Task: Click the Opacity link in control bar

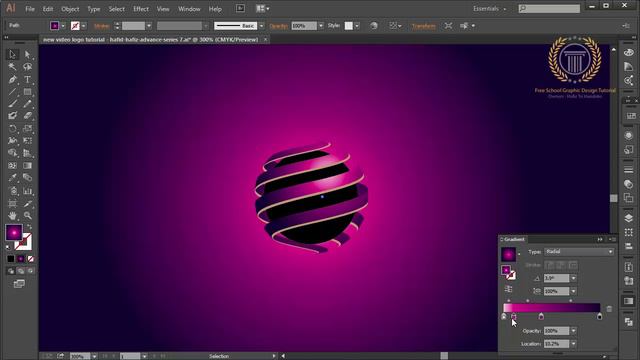Action: pos(279,26)
